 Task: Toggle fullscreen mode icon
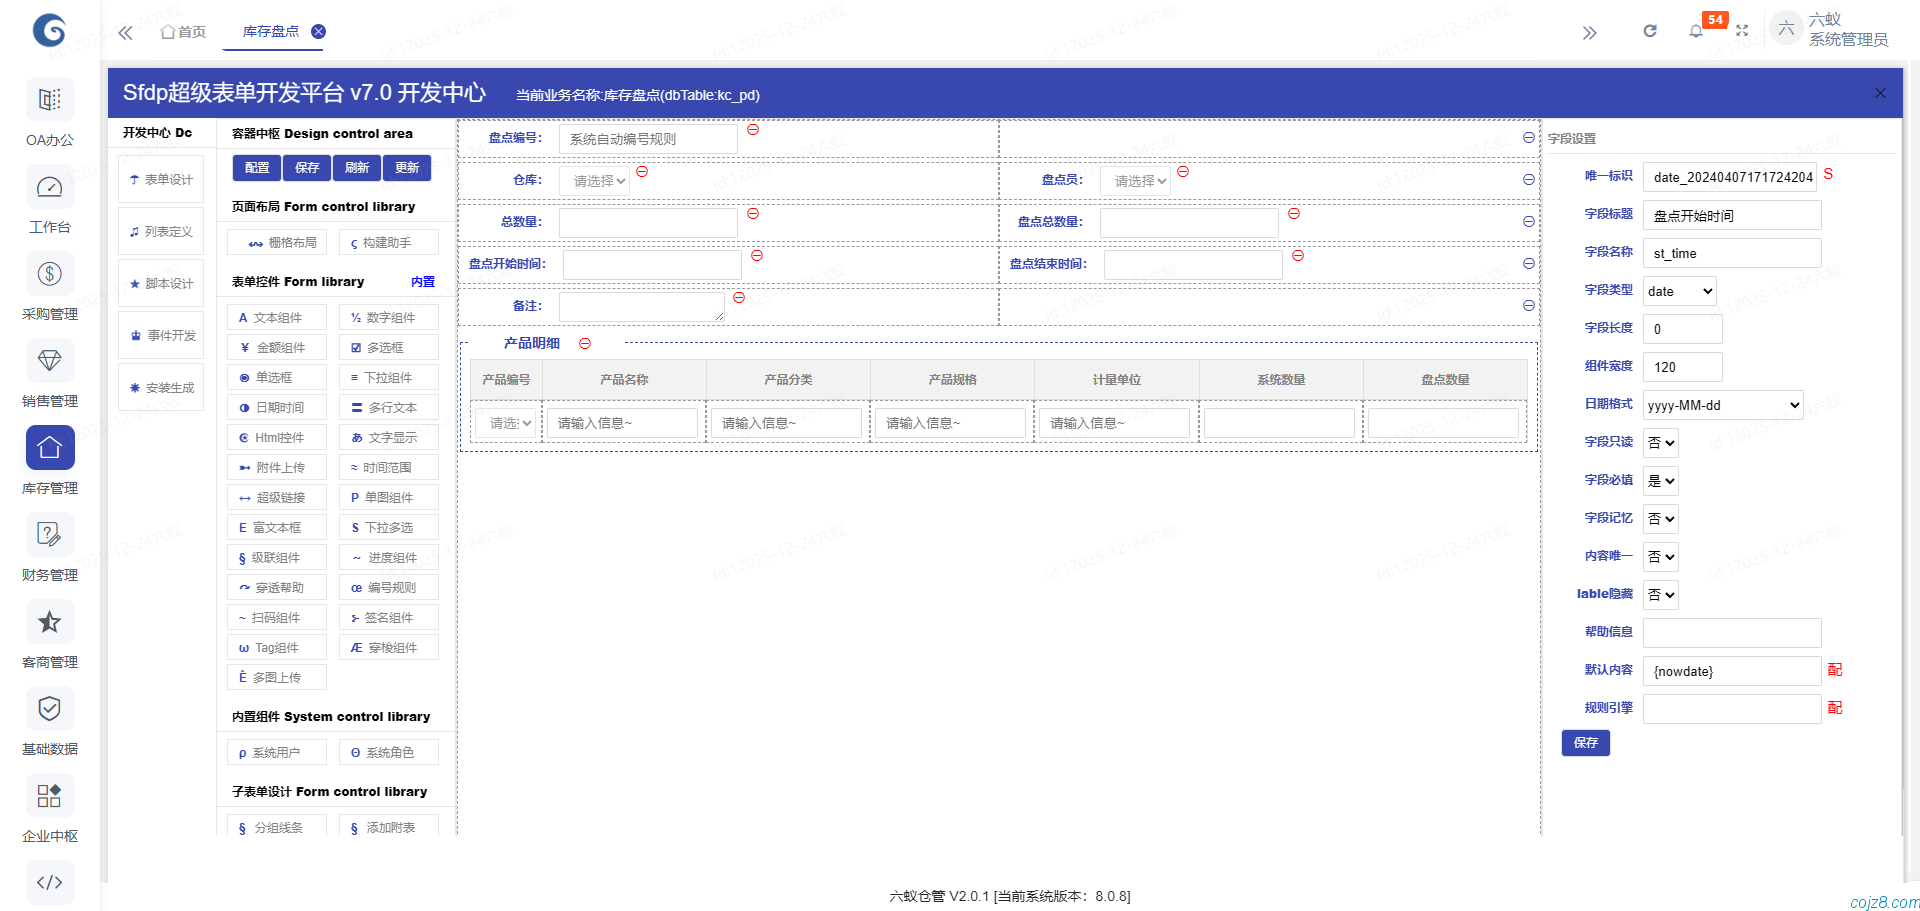coord(1742,31)
